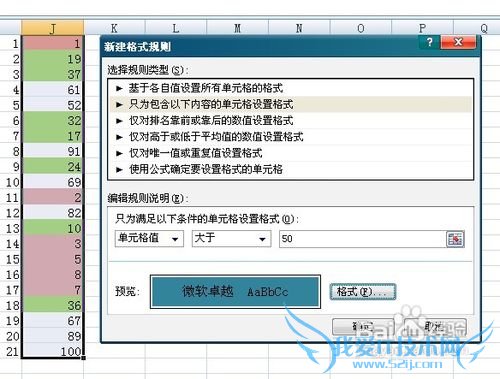Open the 大于 comparison dropdown
Image resolution: width=500 pixels, height=379 pixels.
(231, 239)
